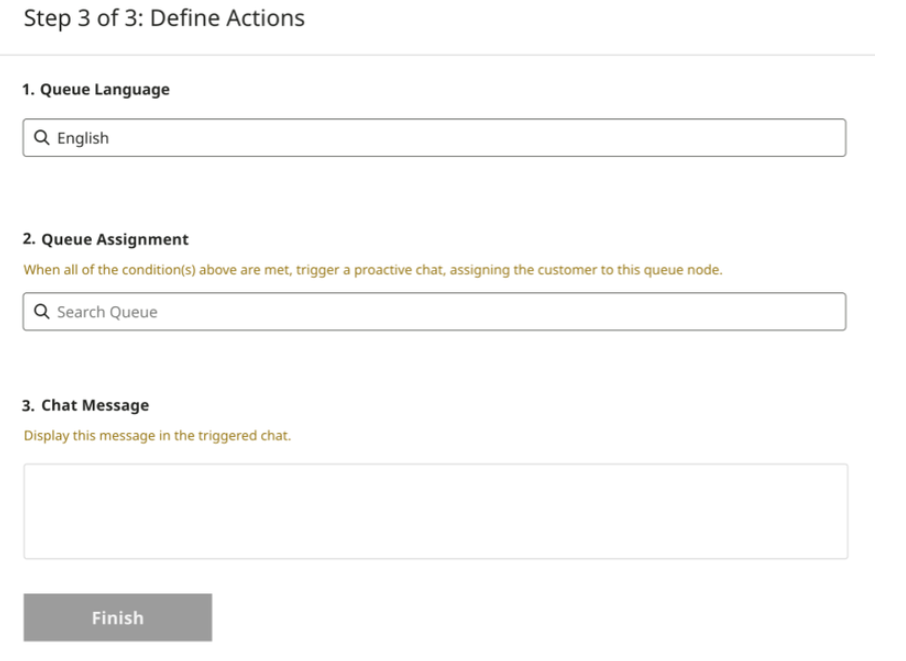Click the Search Queue placeholder text
This screenshot has width=906, height=661.
(x=107, y=312)
